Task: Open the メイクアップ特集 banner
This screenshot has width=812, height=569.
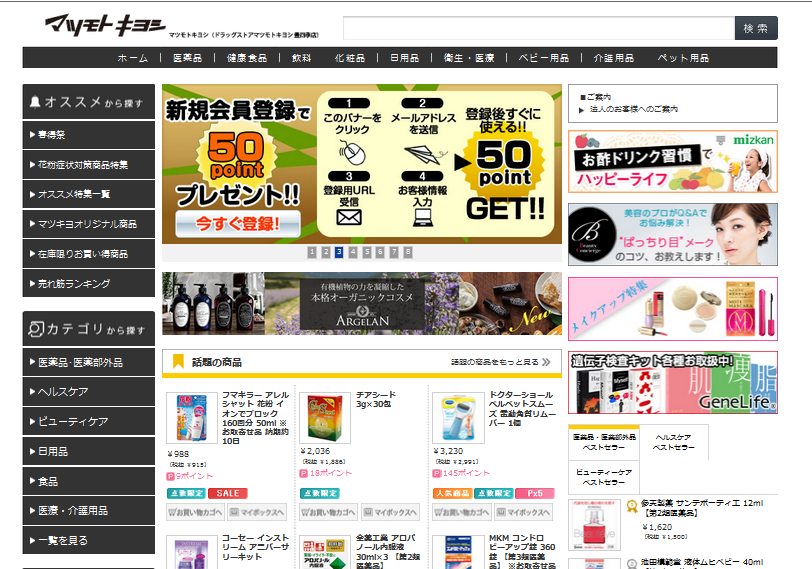Action: point(673,309)
